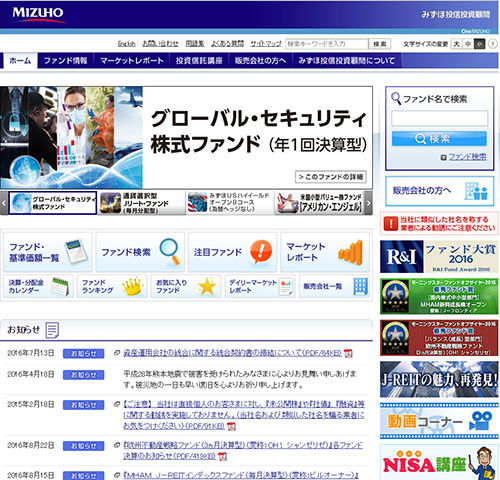500x480 pixels.
Task: Show next fund in carousel
Action: pos(368,203)
